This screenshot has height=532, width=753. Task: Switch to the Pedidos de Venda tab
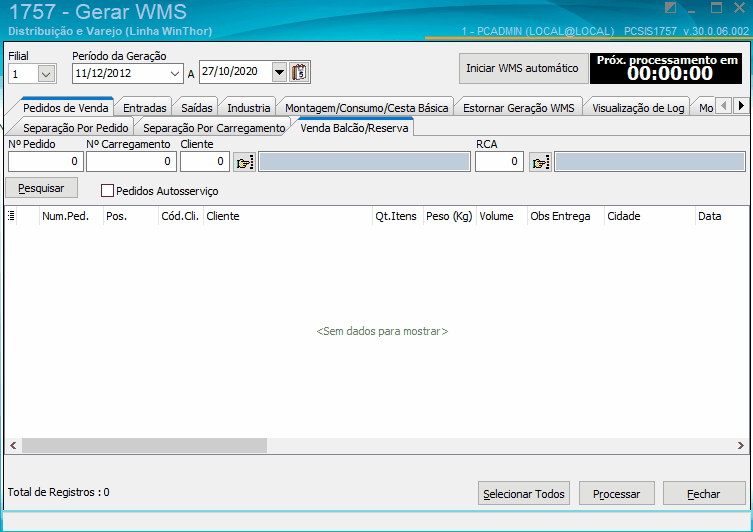tap(66, 108)
